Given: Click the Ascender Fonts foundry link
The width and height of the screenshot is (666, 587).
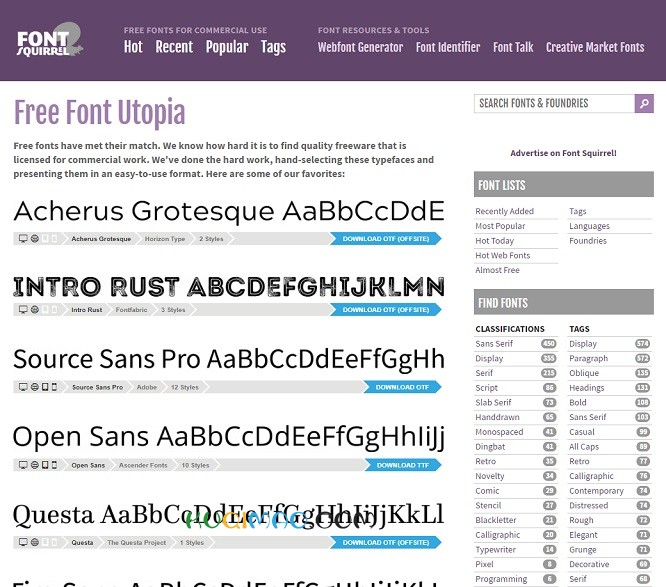Looking at the screenshot, I should [x=143, y=465].
